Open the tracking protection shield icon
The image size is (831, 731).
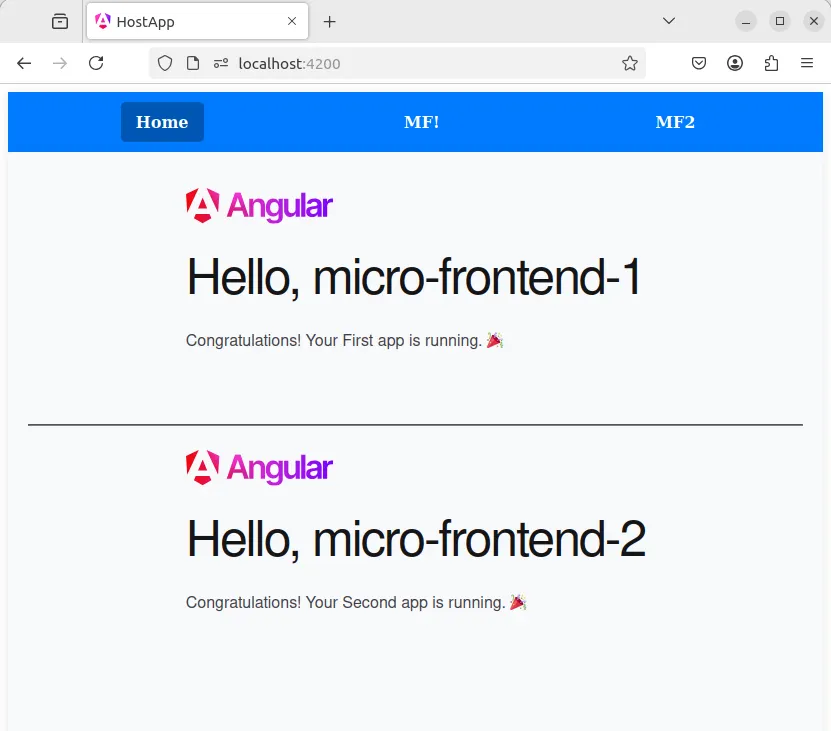(164, 62)
